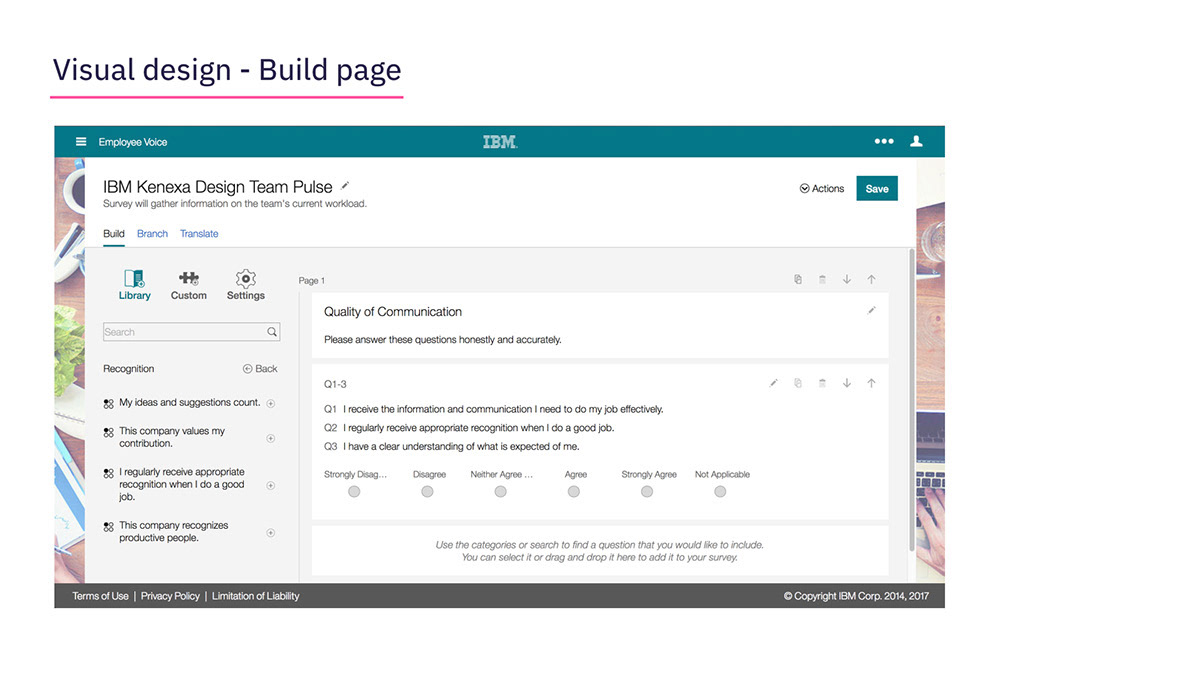This screenshot has width=1200, height=675.
Task: Click the search magnifier icon
Action: coord(272,332)
